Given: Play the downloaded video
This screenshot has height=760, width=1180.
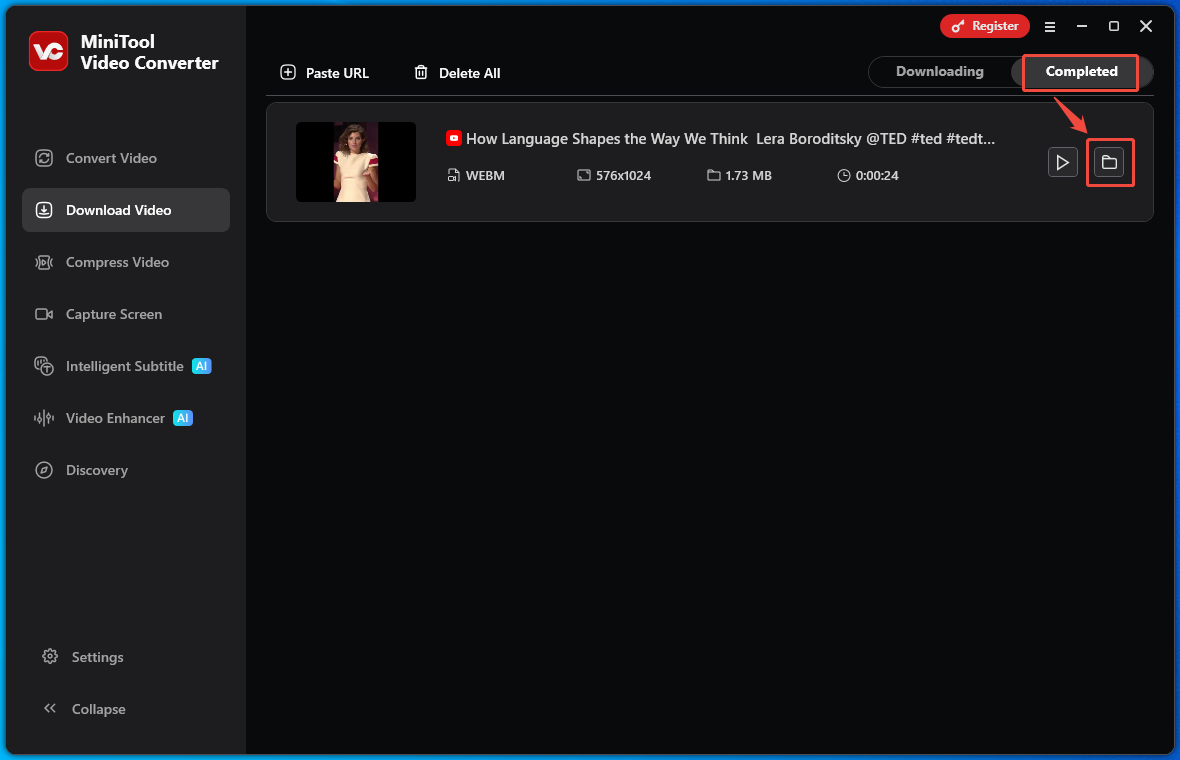Looking at the screenshot, I should point(1063,163).
